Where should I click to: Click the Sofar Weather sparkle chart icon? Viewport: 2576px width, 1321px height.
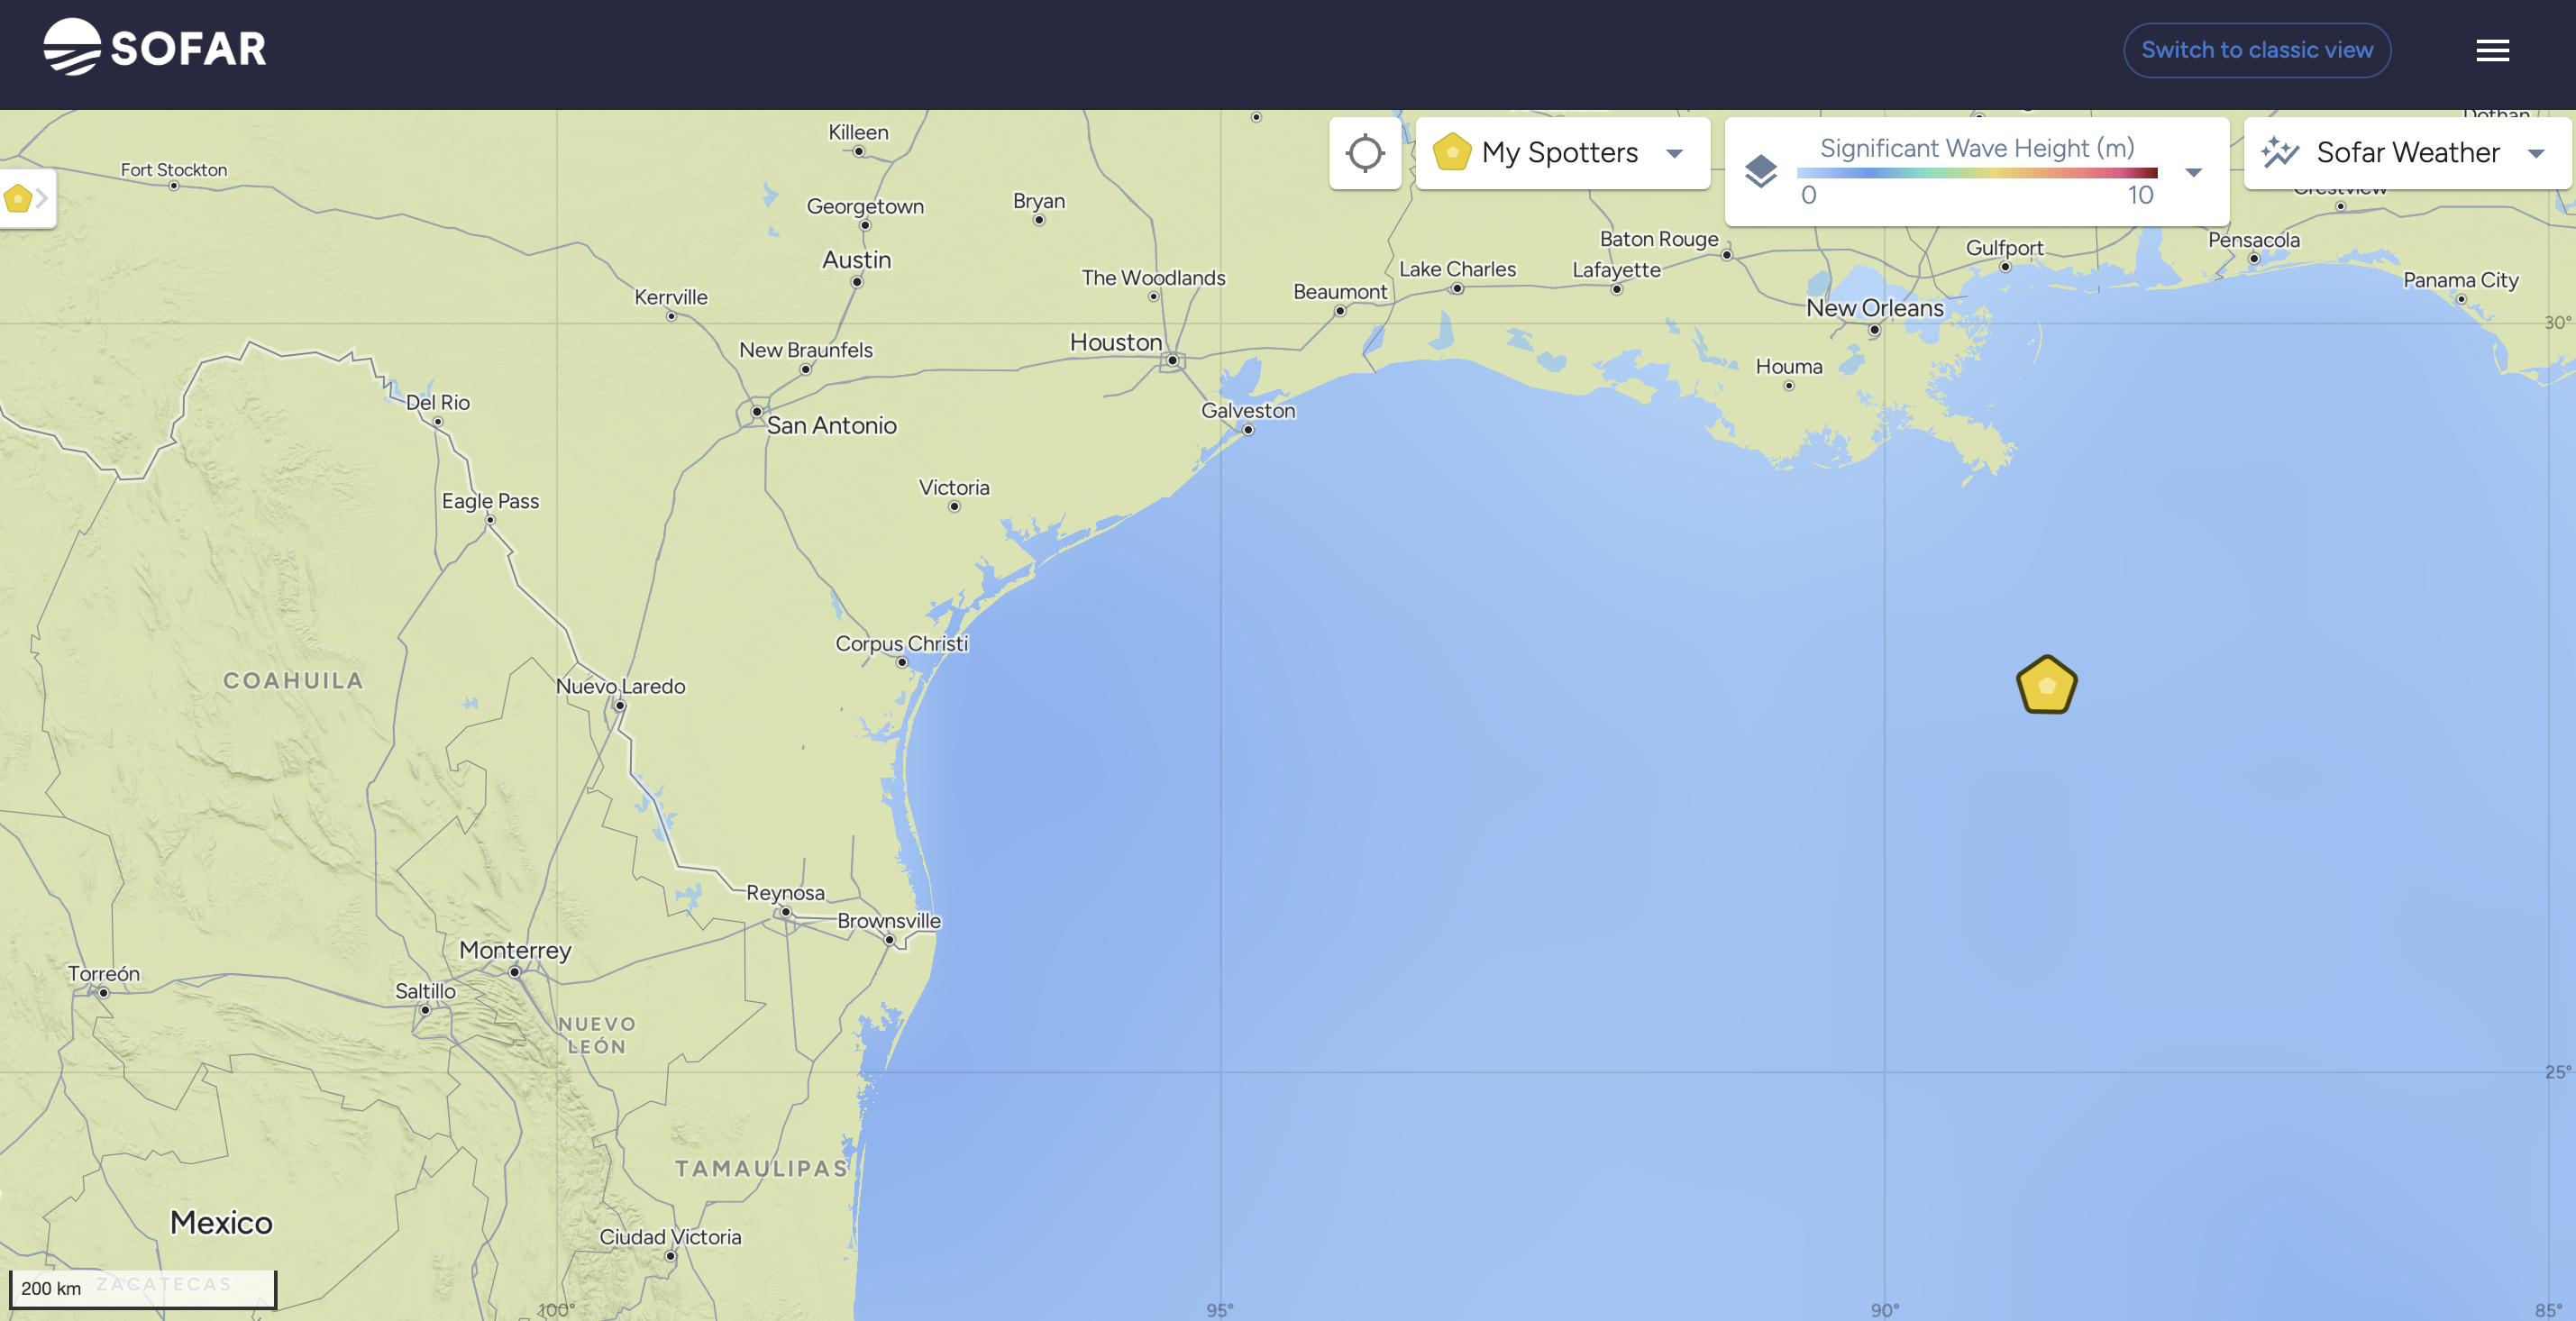(2280, 152)
